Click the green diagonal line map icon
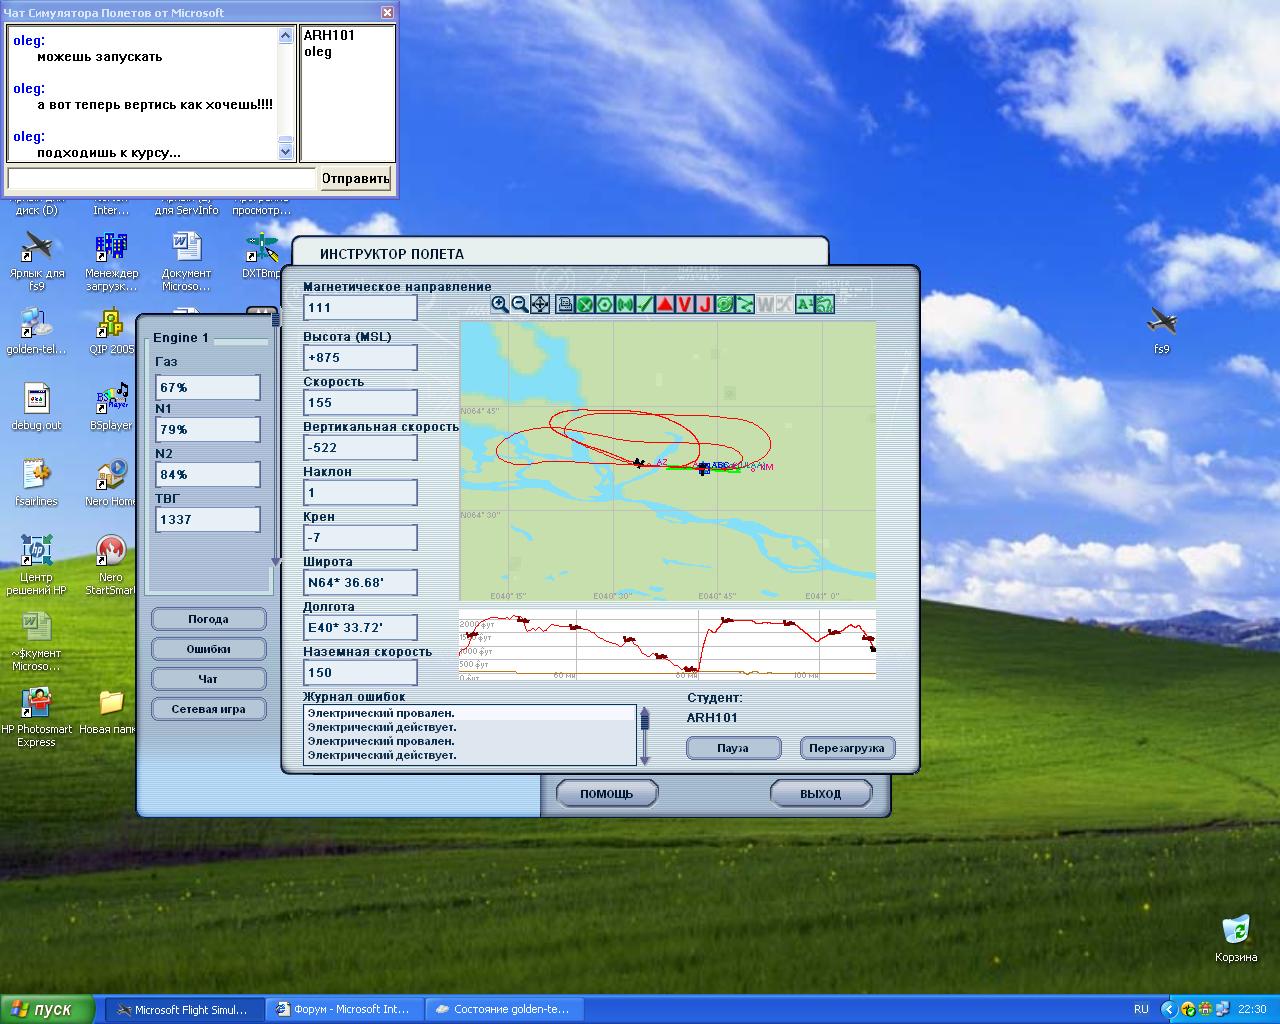This screenshot has width=1280, height=1024. pos(645,304)
